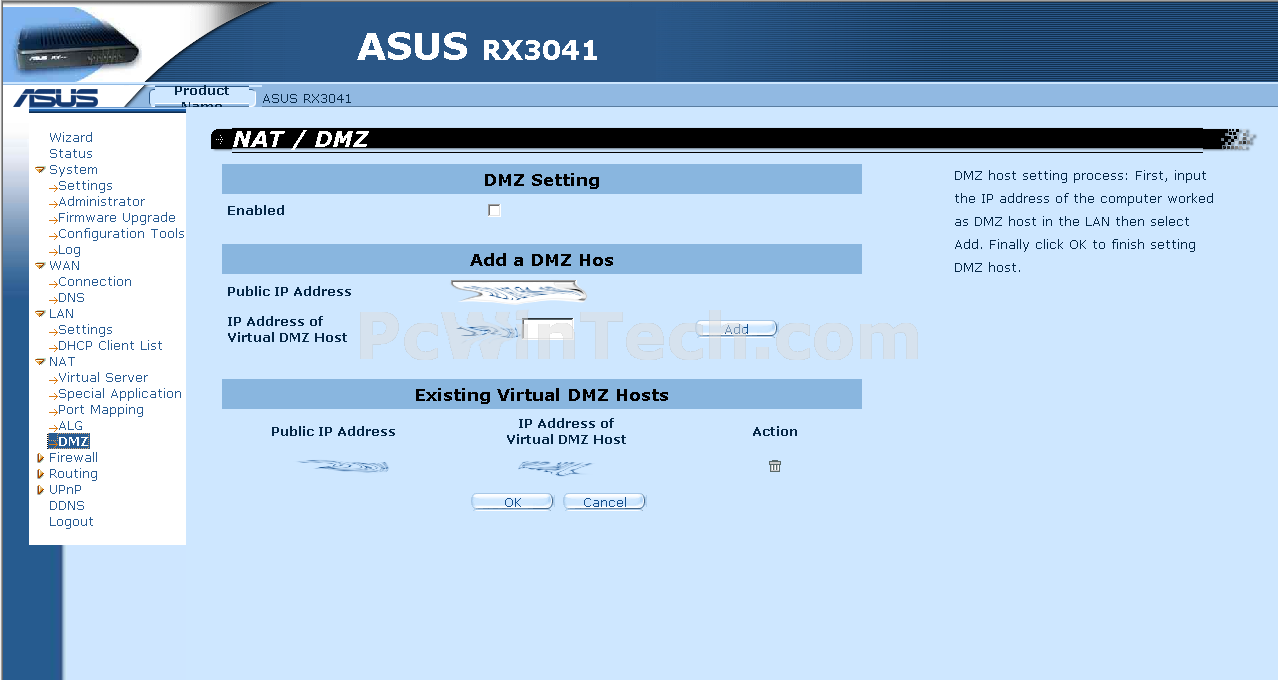This screenshot has height=680, width=1278.
Task: Open the Port Mapping page
Action: (x=101, y=410)
